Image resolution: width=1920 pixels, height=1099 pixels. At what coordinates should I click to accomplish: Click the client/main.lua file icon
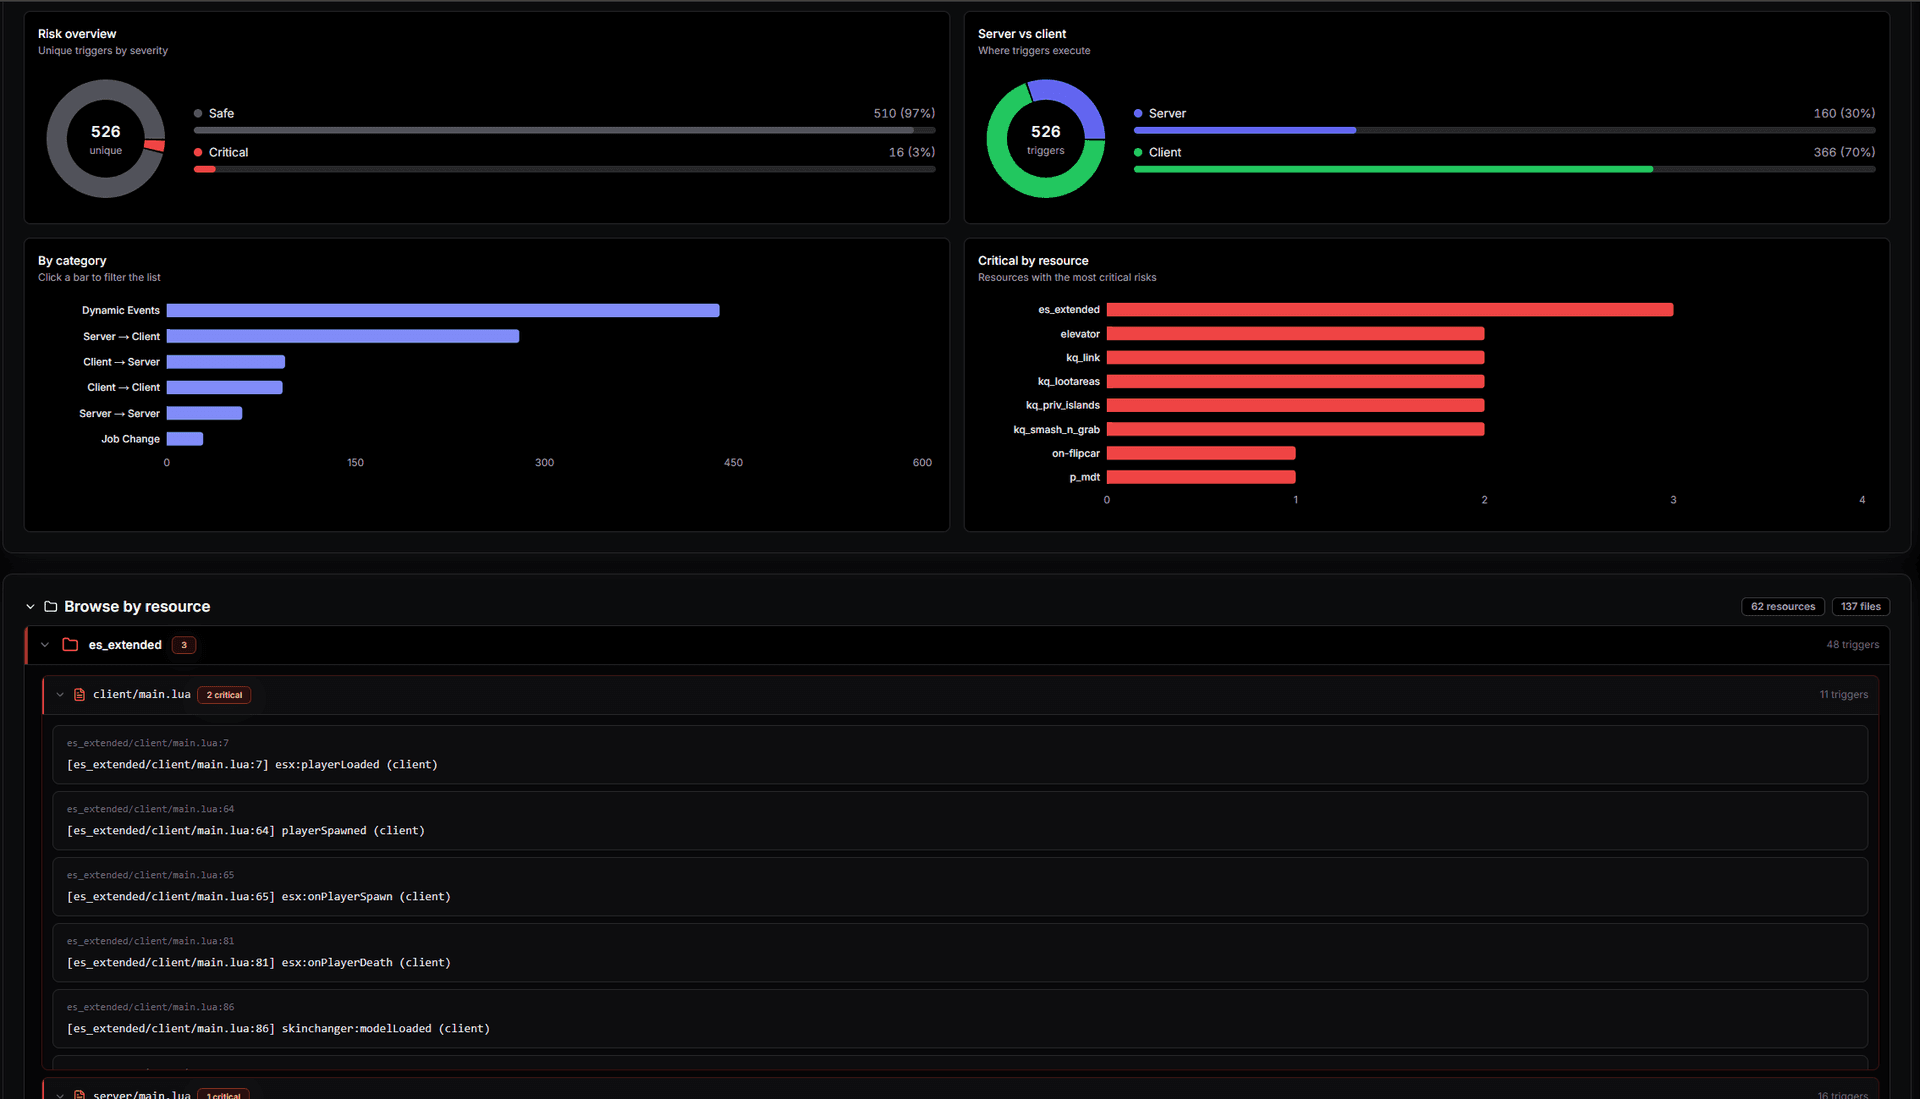[80, 695]
